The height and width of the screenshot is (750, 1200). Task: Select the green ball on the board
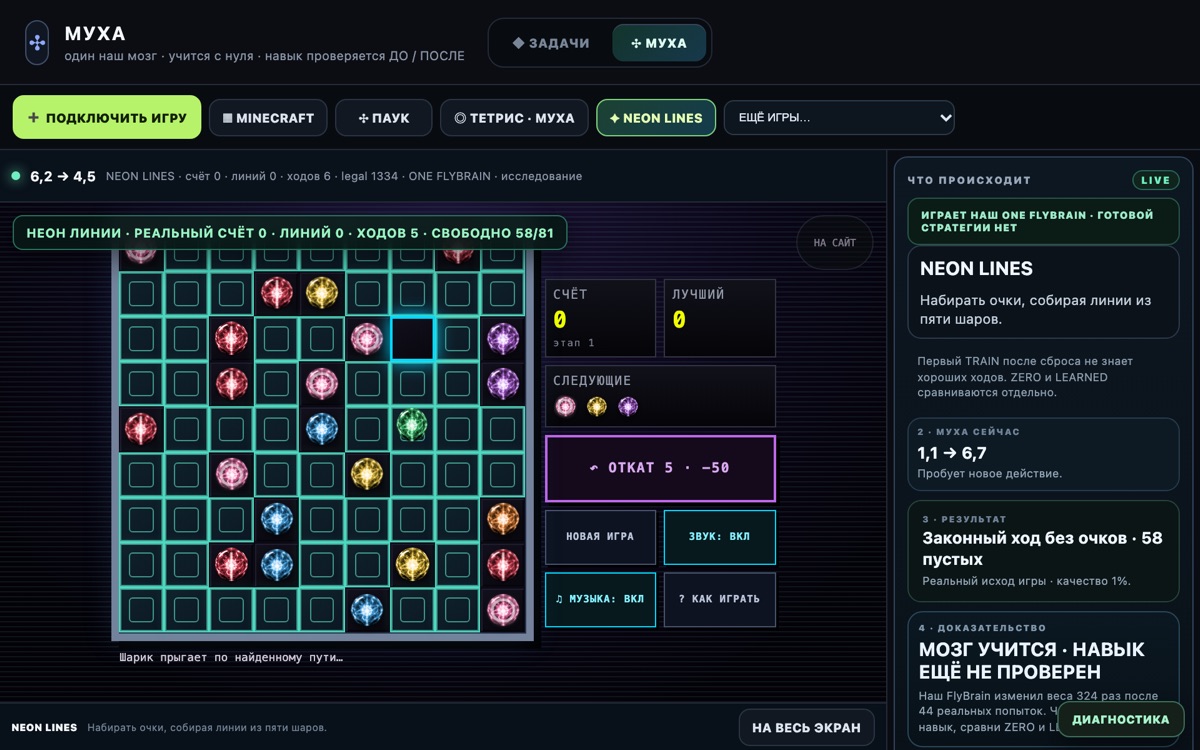412,425
